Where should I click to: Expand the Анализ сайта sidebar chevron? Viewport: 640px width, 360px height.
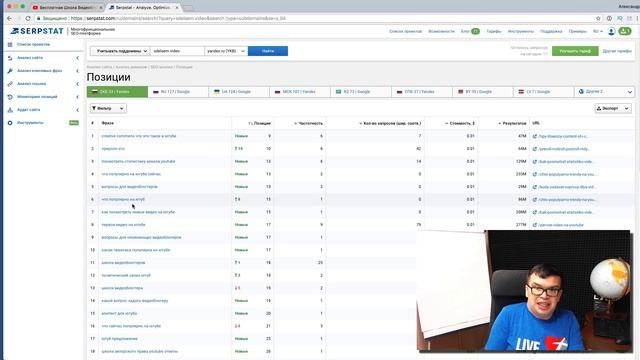[78, 58]
